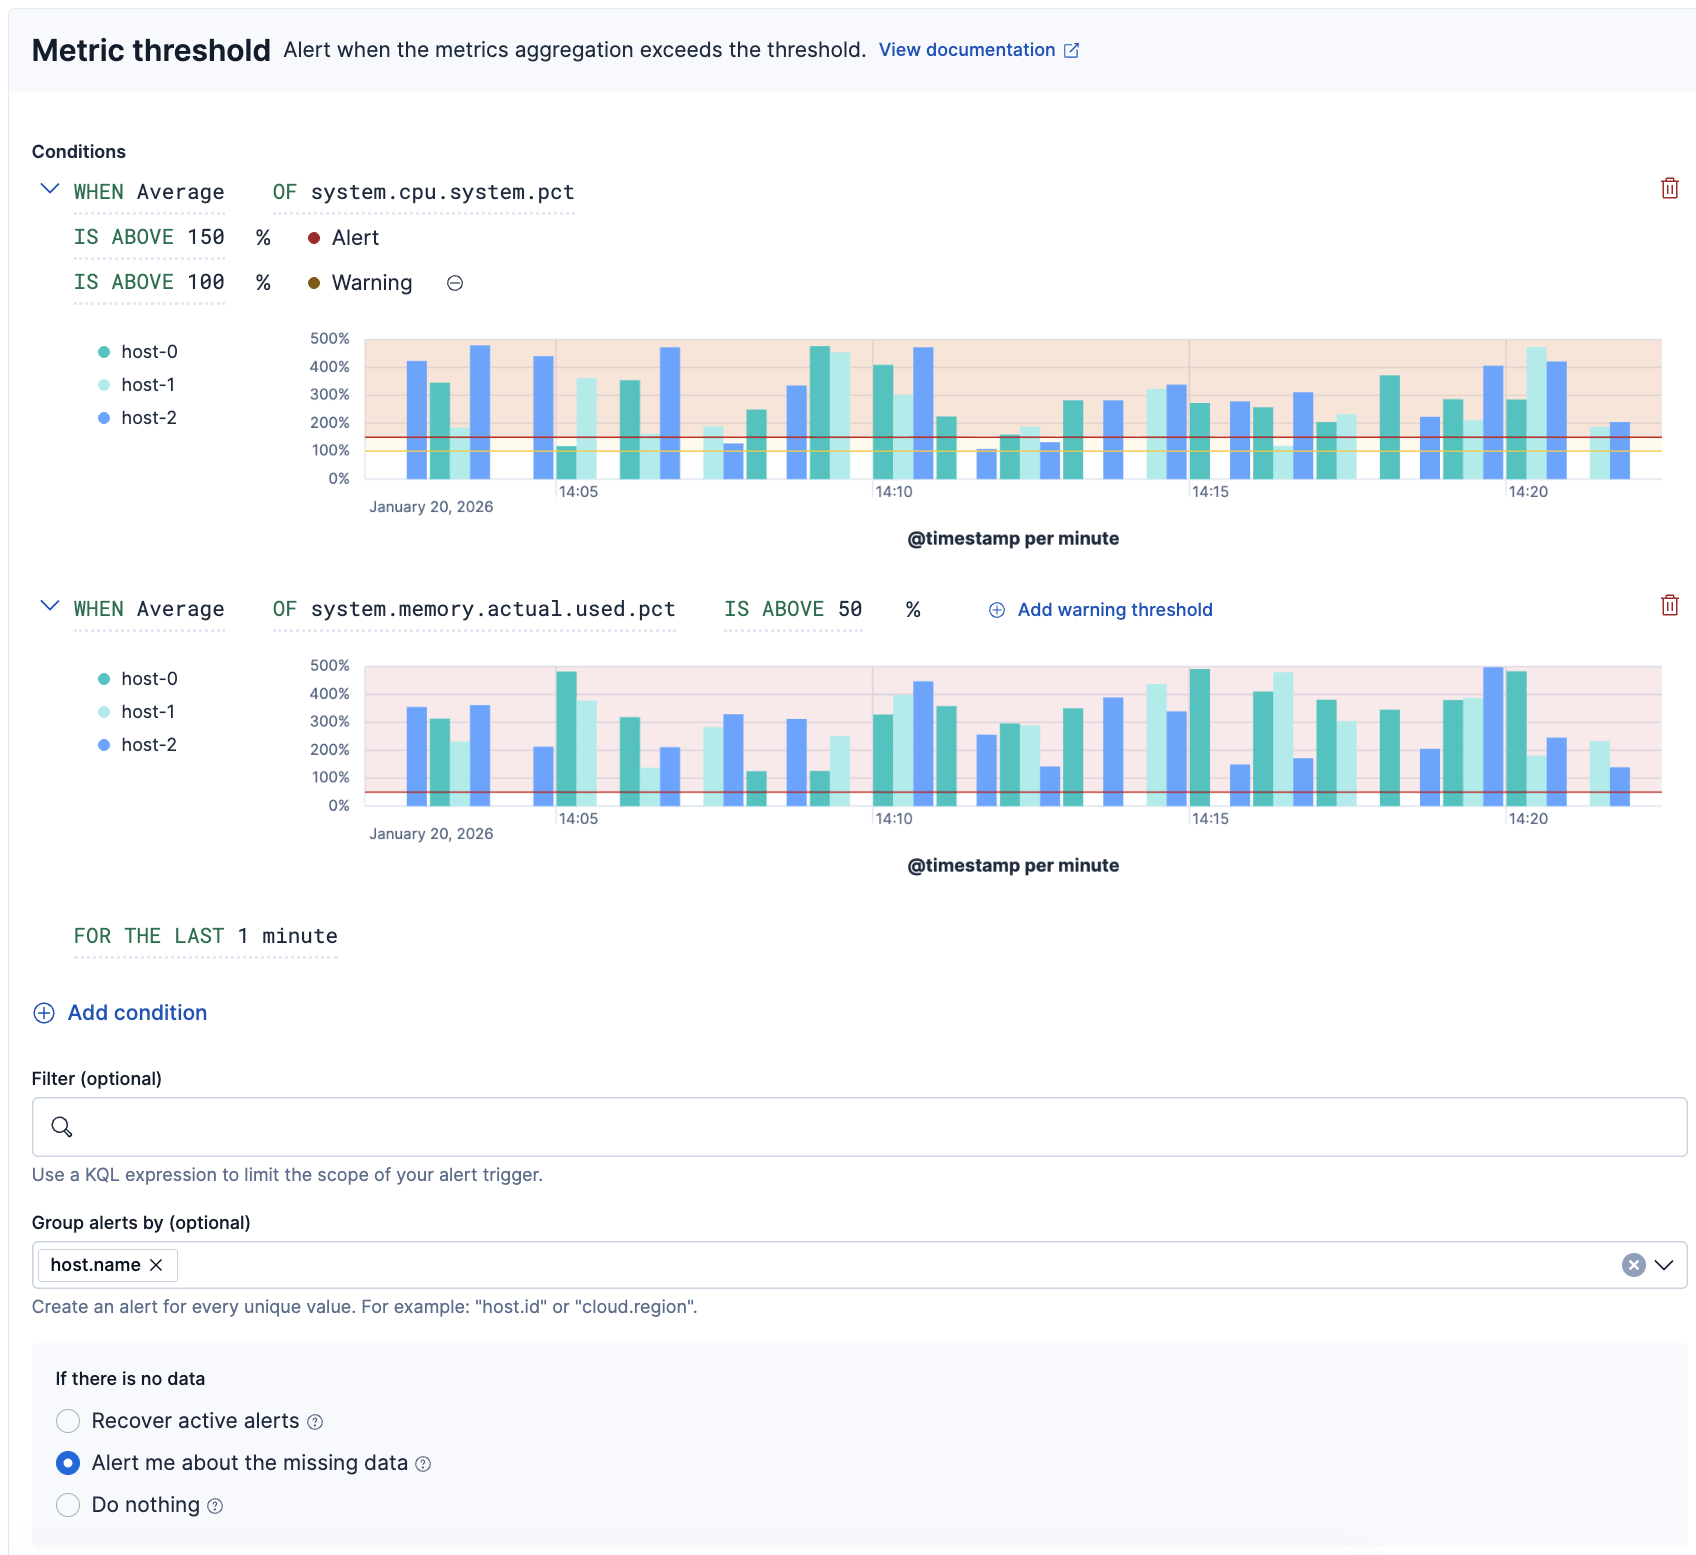
Task: Click the KQL filter input field
Action: coord(860,1127)
